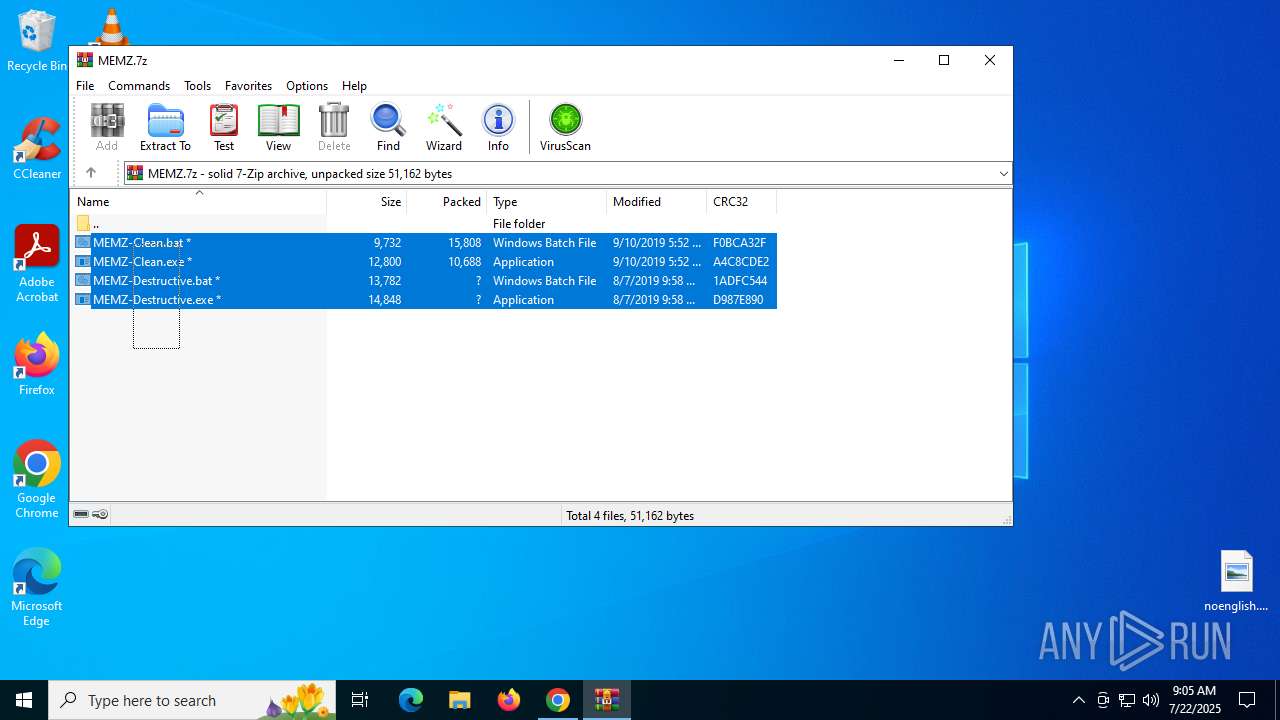Select MEMZ-Clean.bat file
This screenshot has width=1280, height=720.
142,243
